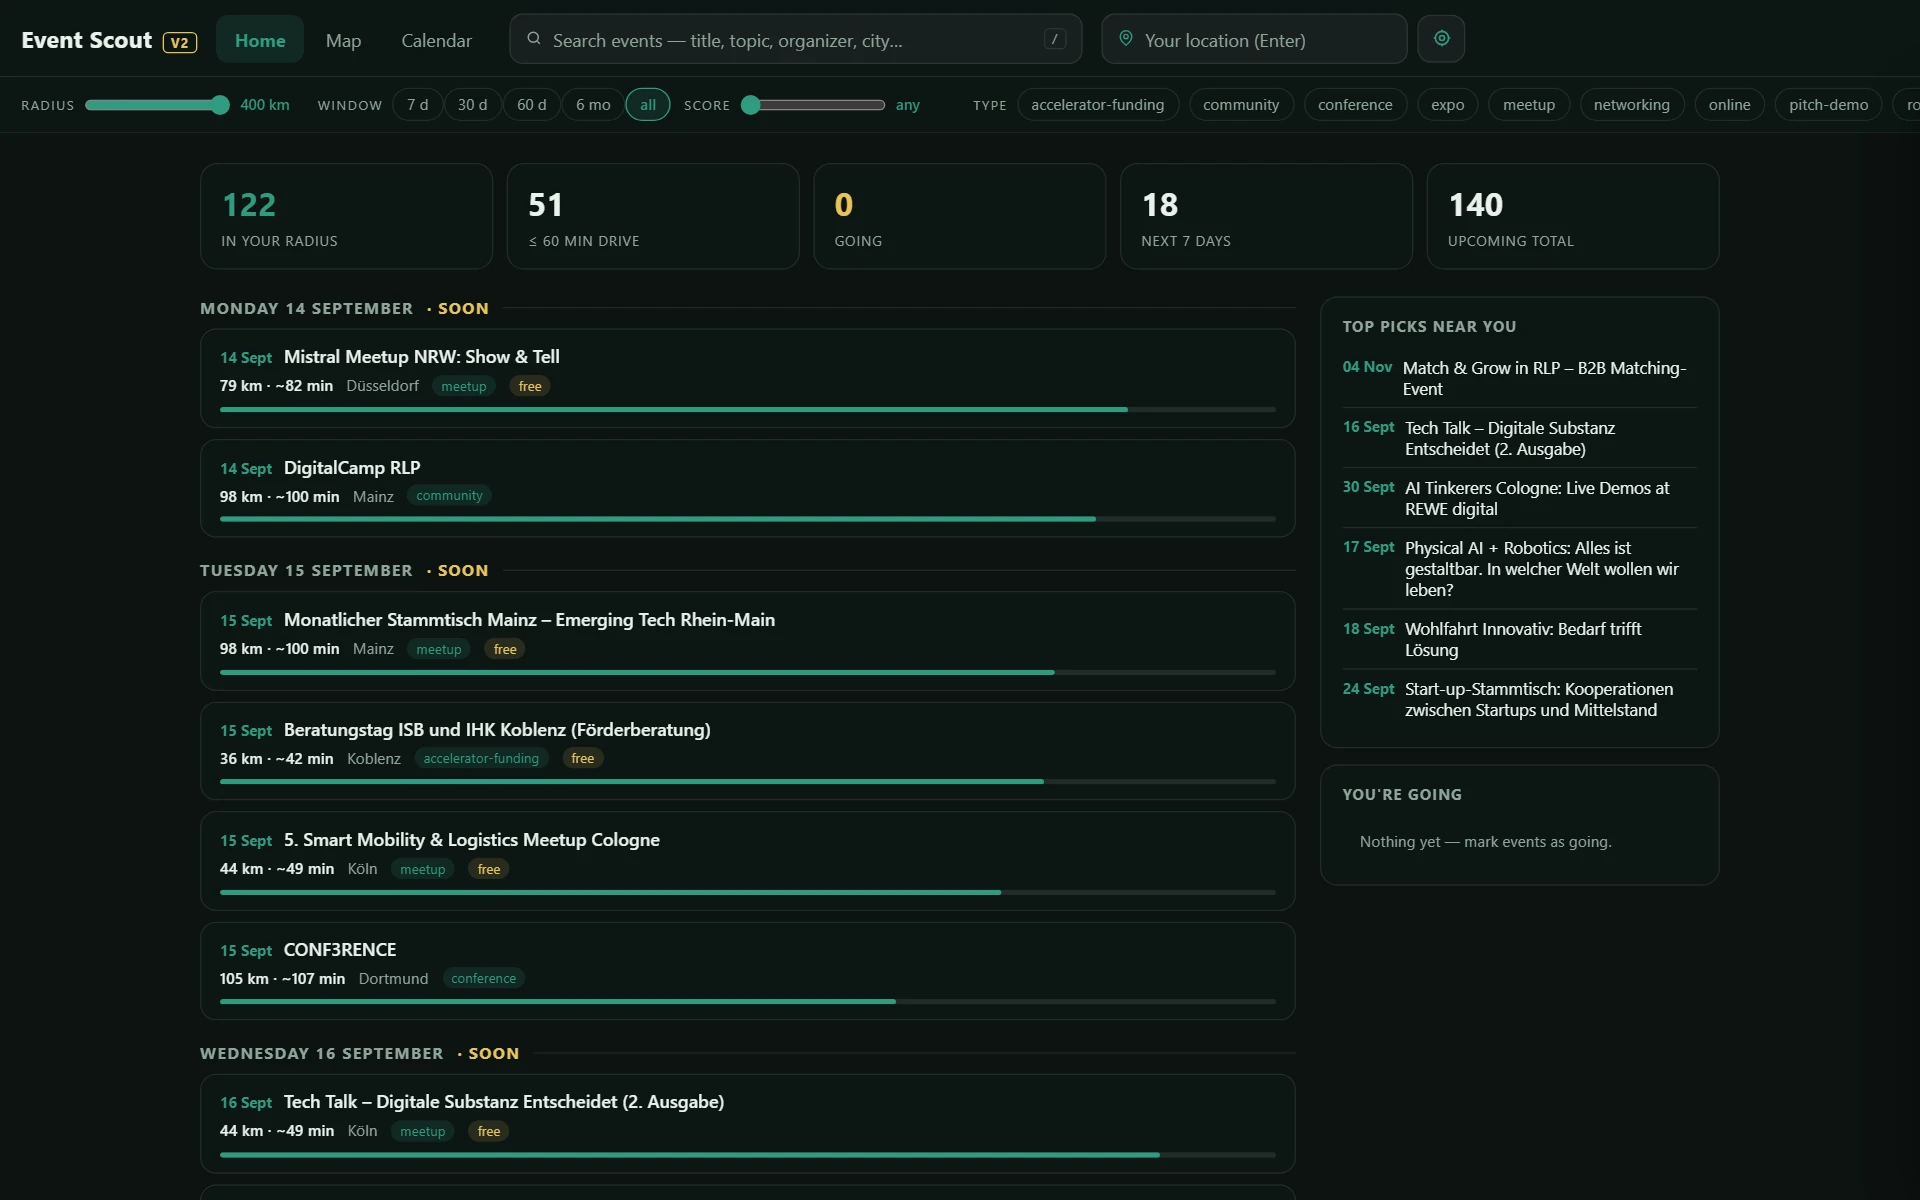Toggle the online type filter chip
Image resolution: width=1920 pixels, height=1200 pixels.
(1729, 105)
